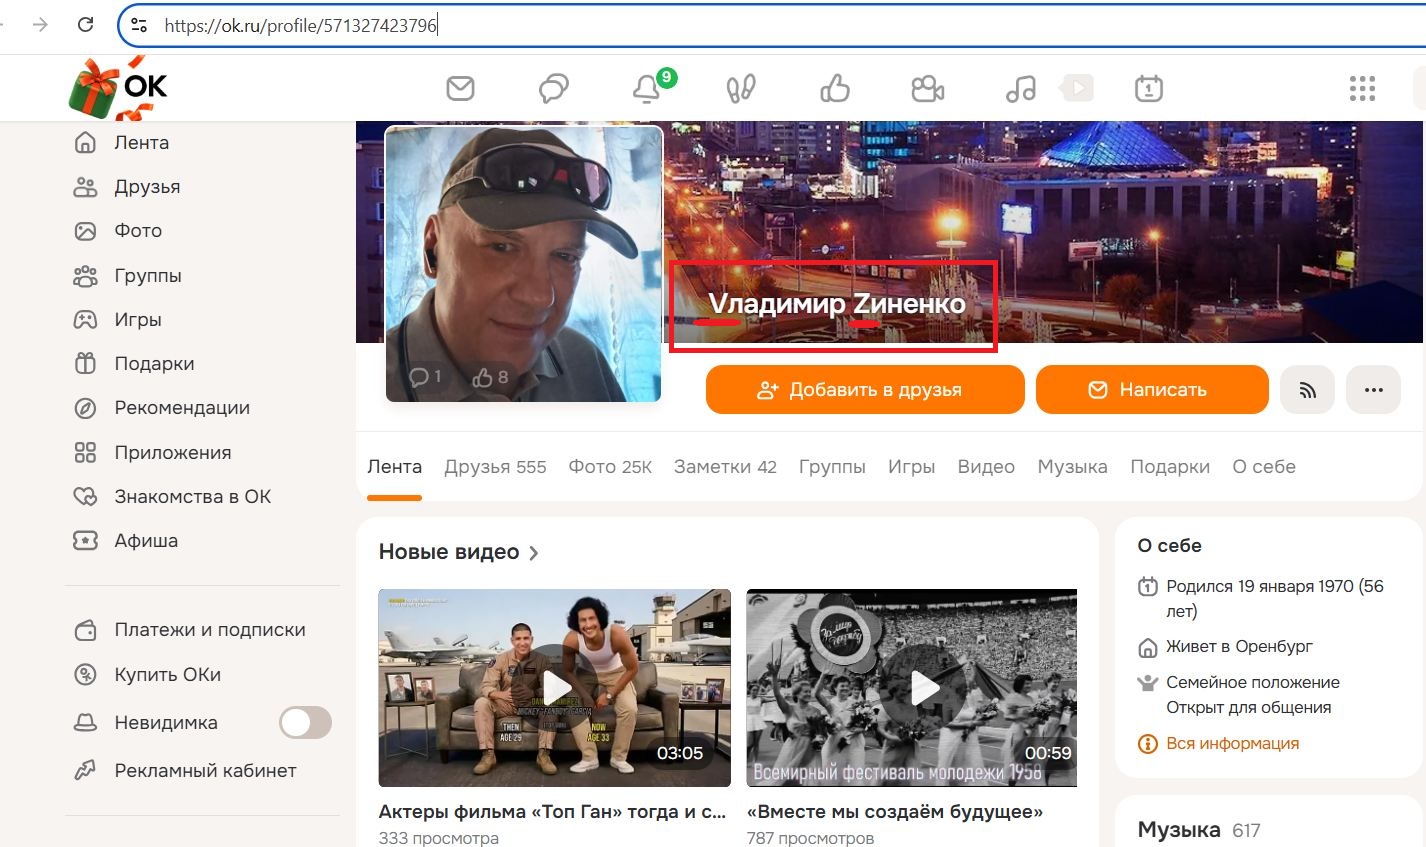Open ratings thumbs-up icon in top bar
1426x847 pixels.
click(835, 89)
